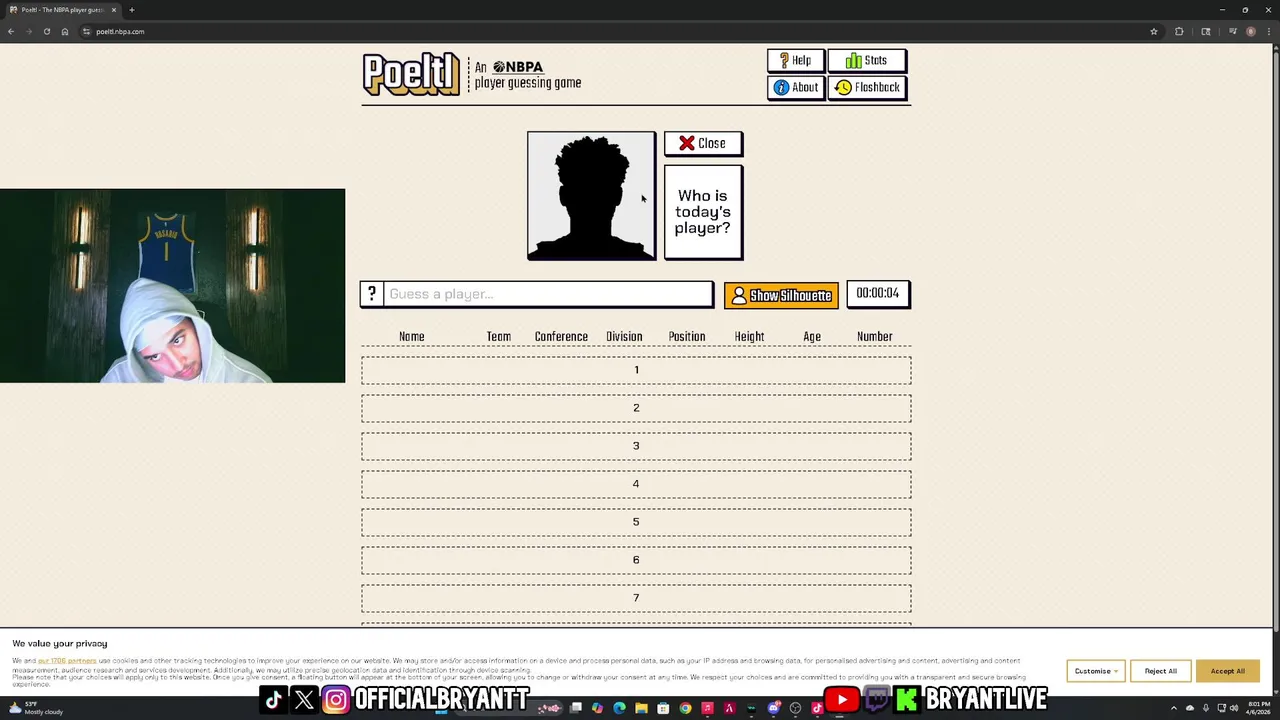Open the browser profile avatar

tap(1251, 31)
